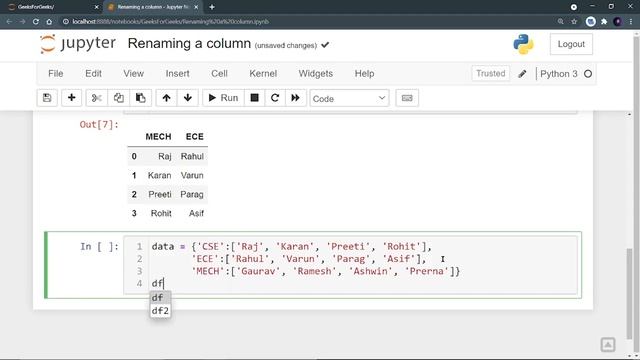640x360 pixels.
Task: Restart the kernel circular arrow icon
Action: 275,98
